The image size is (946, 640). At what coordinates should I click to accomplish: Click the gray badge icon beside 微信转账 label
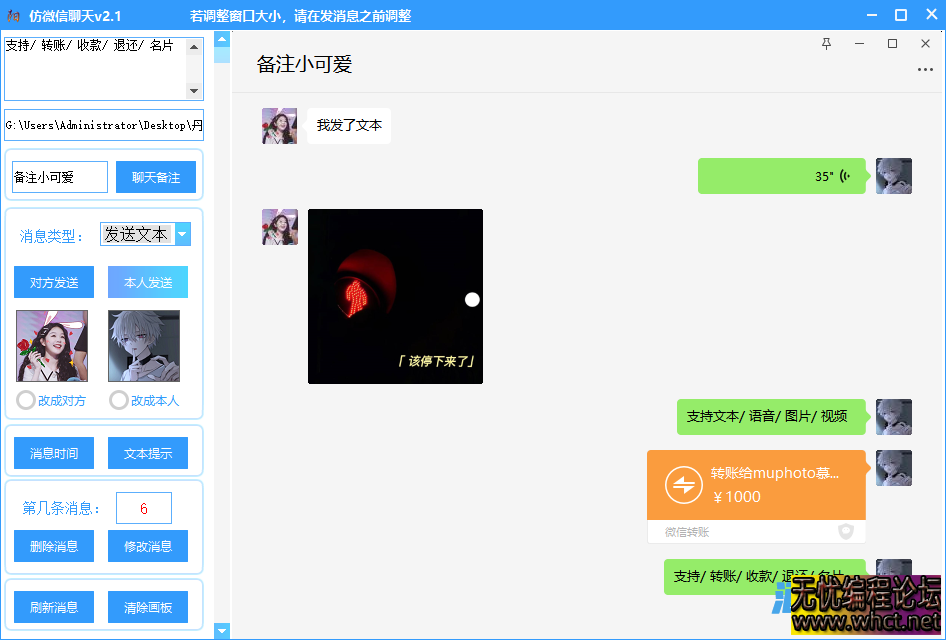point(846,531)
